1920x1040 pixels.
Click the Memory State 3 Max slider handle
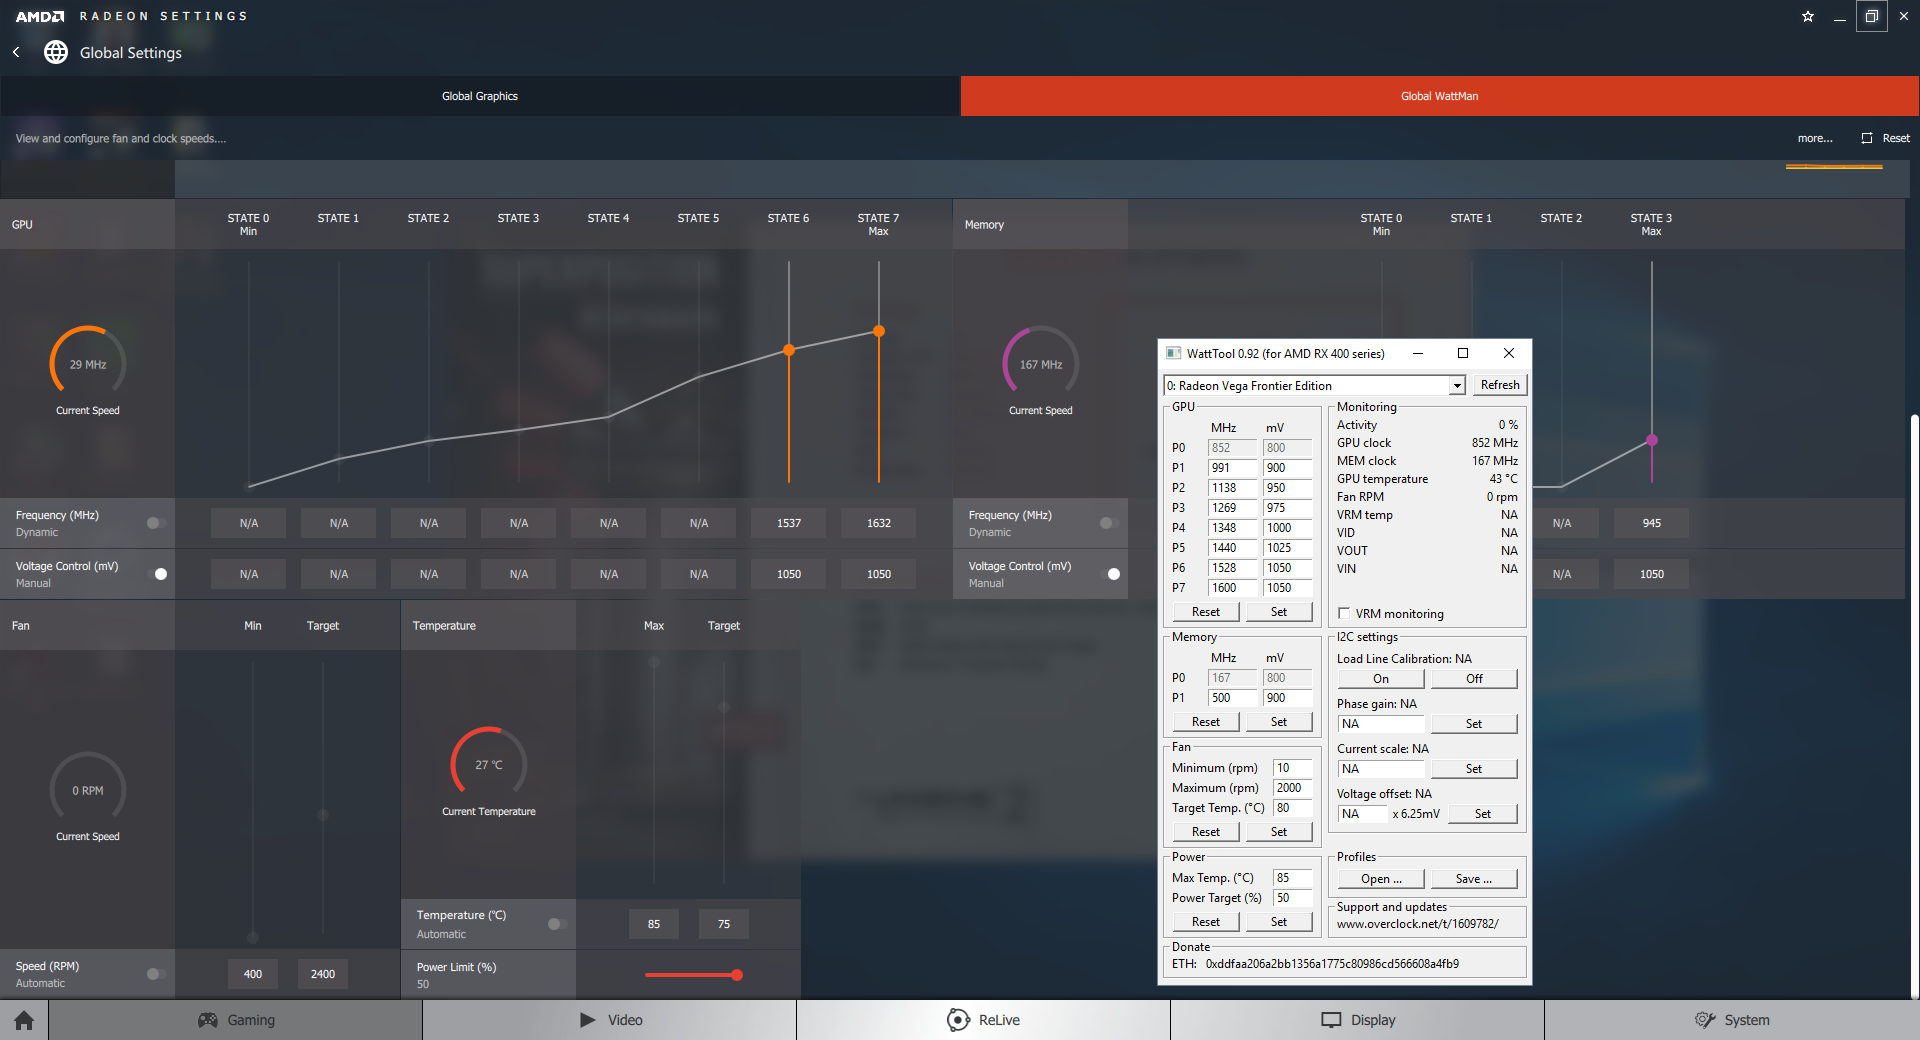click(x=1652, y=440)
